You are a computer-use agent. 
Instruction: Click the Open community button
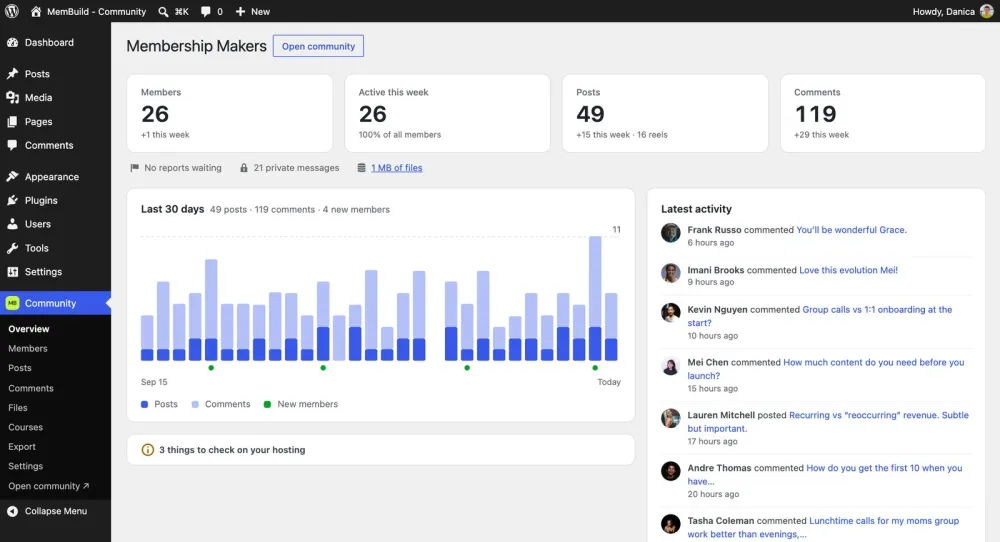pos(318,46)
